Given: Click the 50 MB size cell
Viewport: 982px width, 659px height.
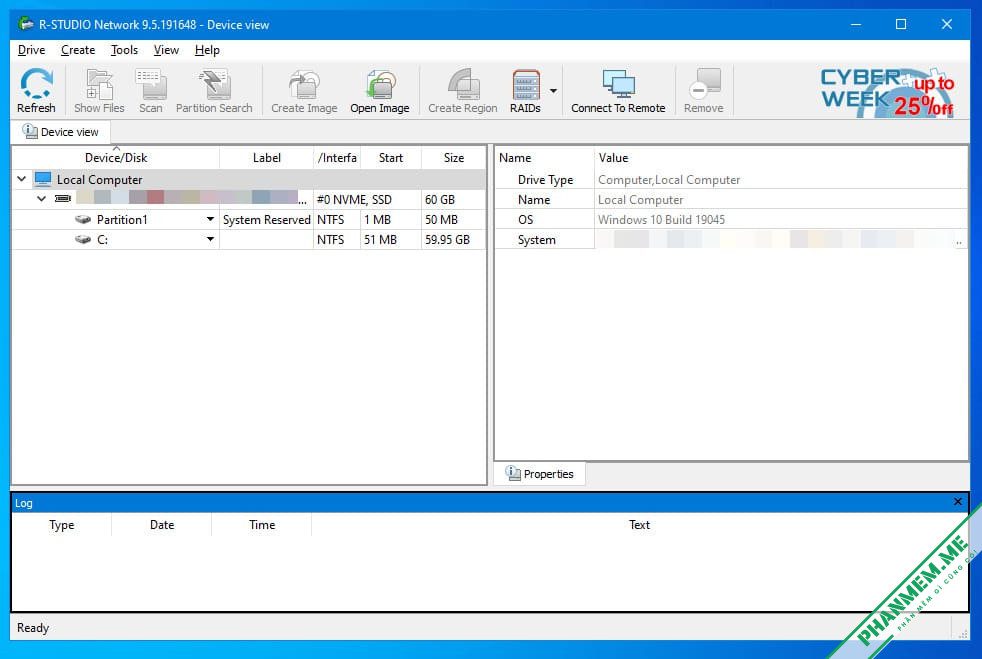Looking at the screenshot, I should click(x=453, y=219).
